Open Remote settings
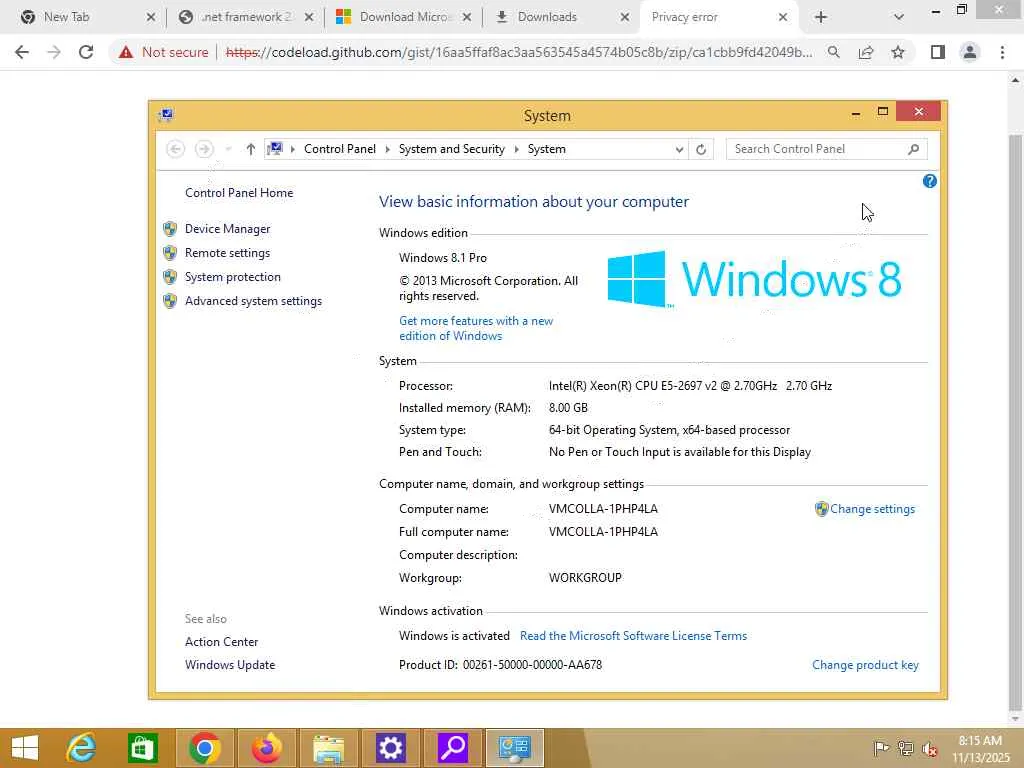The width and height of the screenshot is (1024, 768). (227, 253)
